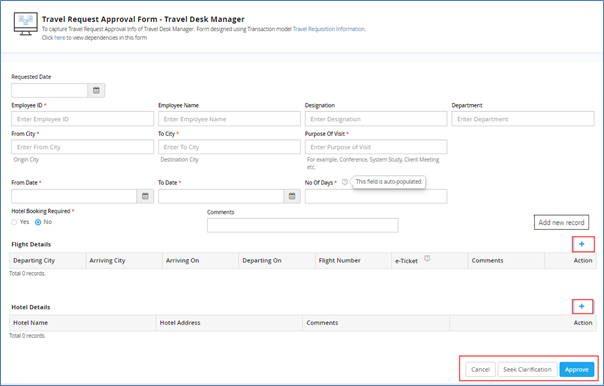604x386 pixels.
Task: Click the Purpose Of Visit input
Action: tap(376, 147)
